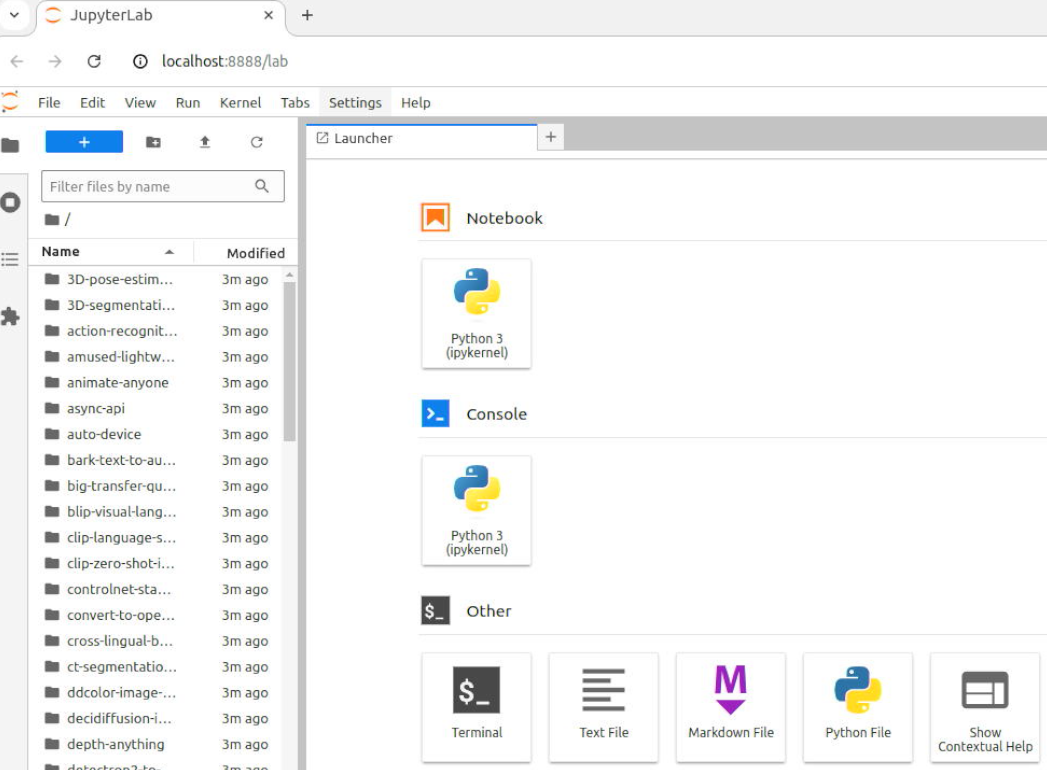Create a new folder icon
Viewport: 1047px width, 770px height.
[x=153, y=142]
